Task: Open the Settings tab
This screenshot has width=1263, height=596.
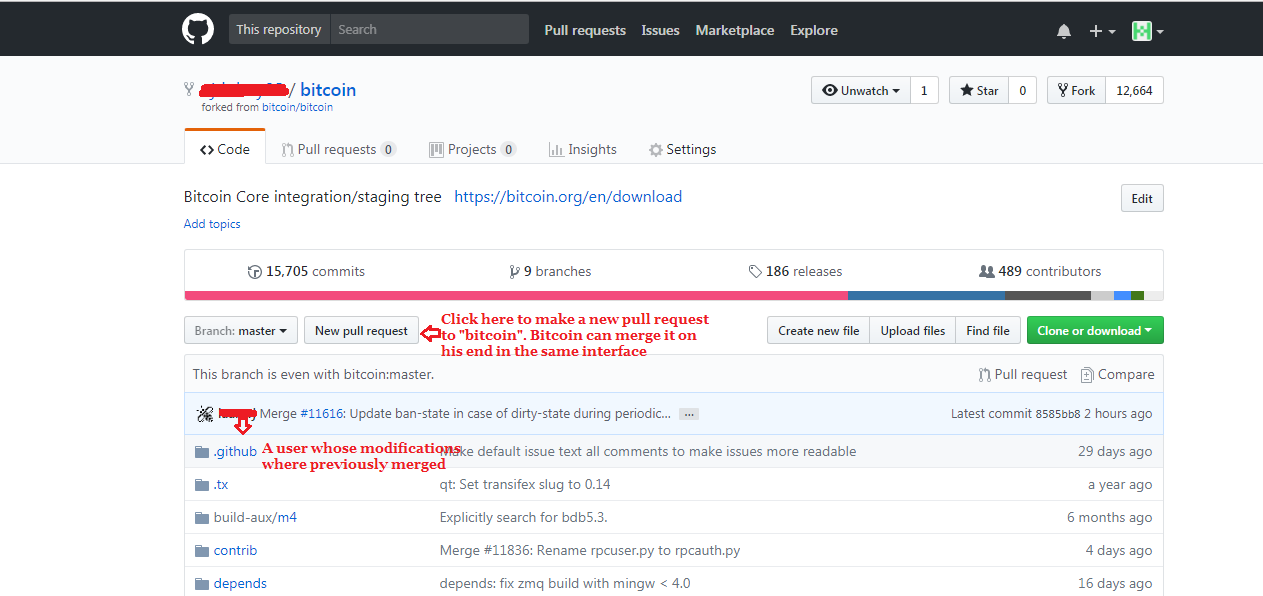Action: point(682,150)
